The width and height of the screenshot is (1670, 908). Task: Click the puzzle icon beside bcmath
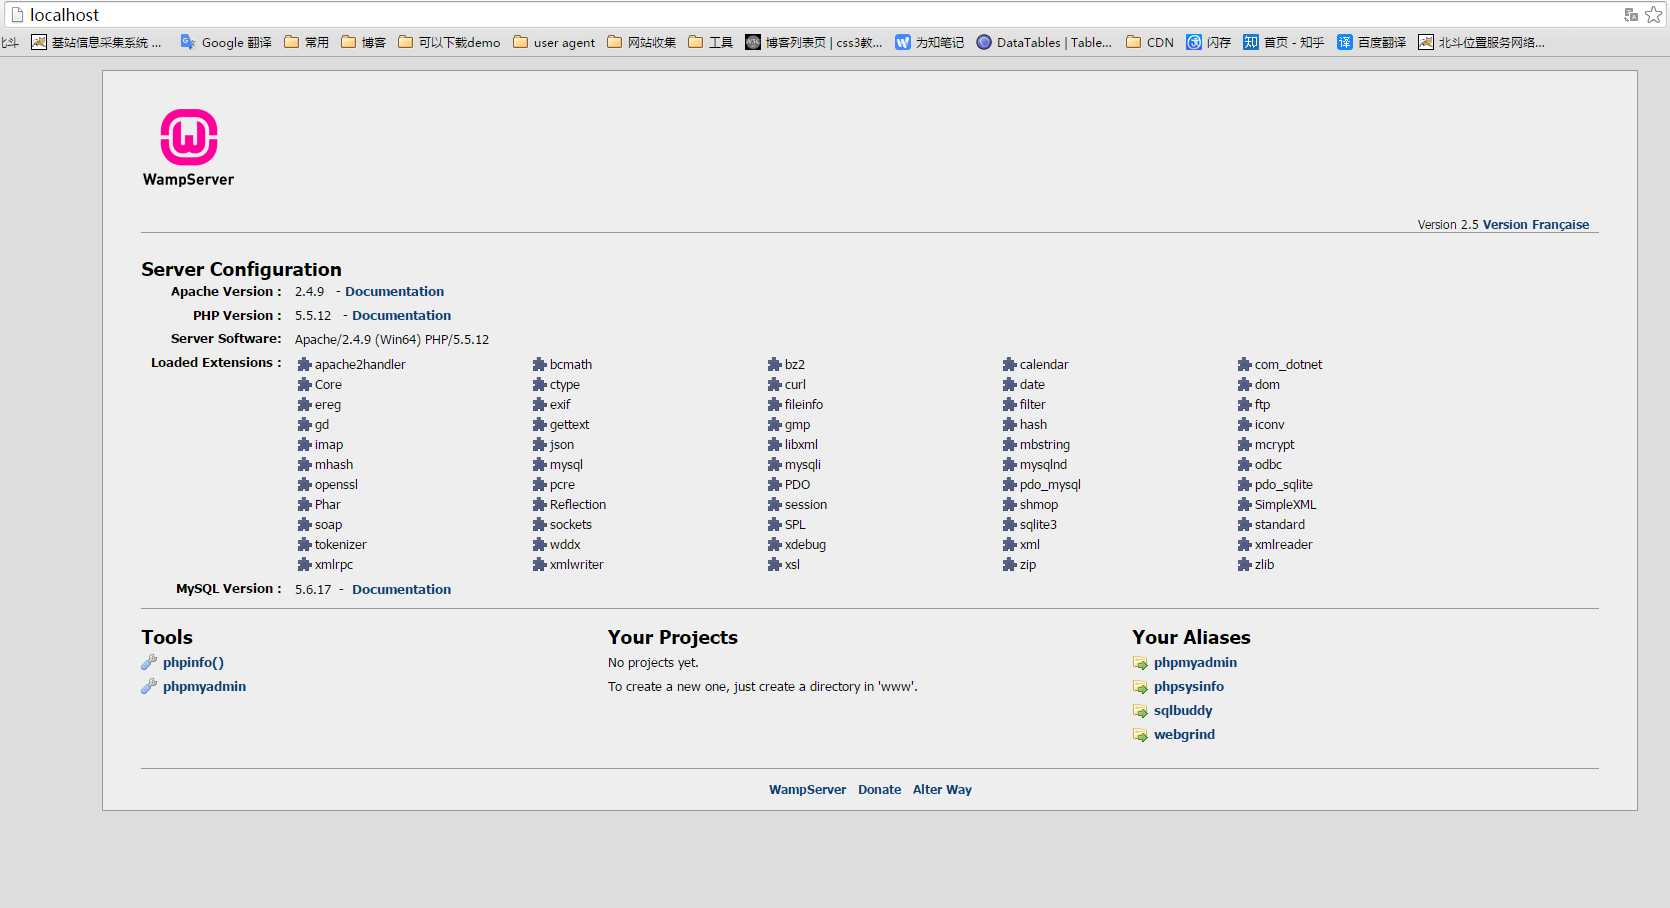tap(540, 364)
